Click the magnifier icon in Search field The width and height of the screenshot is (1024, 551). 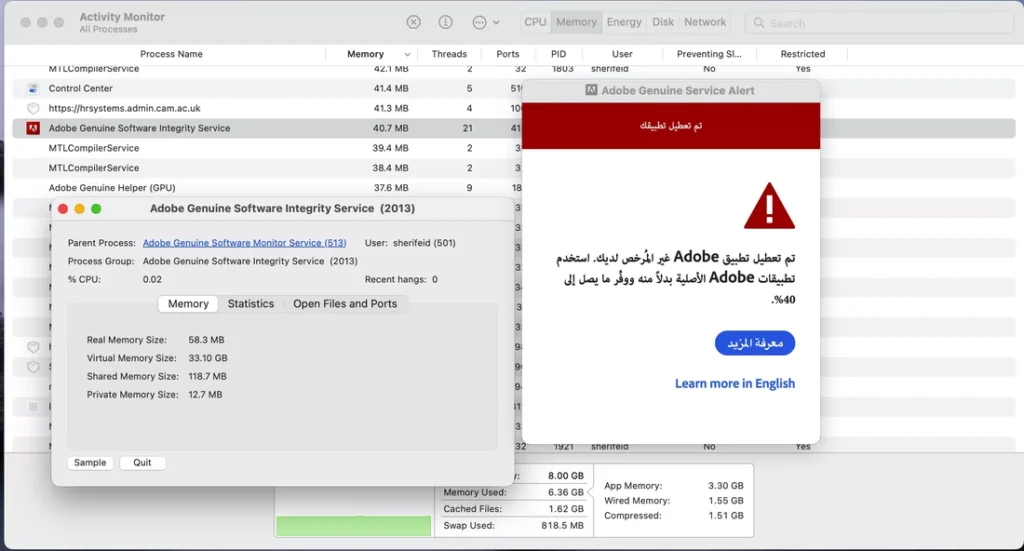[758, 23]
